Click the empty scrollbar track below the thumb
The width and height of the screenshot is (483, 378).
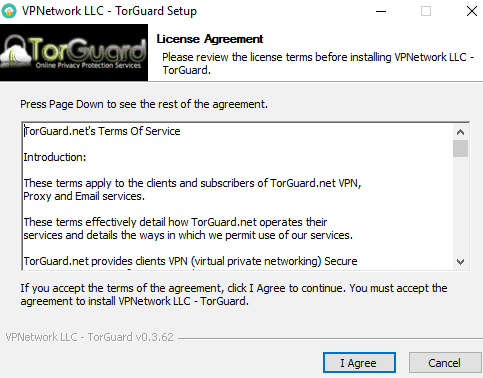460,205
